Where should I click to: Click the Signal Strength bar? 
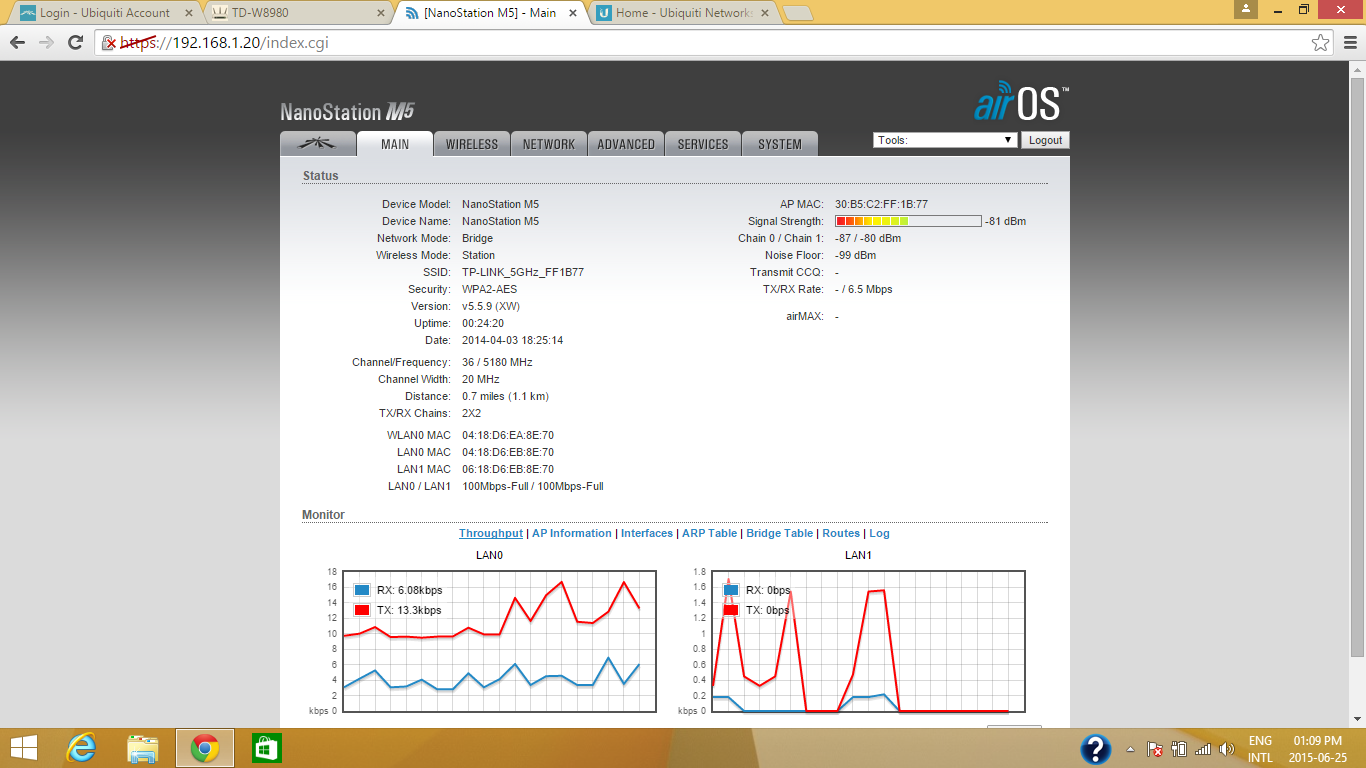(x=908, y=221)
